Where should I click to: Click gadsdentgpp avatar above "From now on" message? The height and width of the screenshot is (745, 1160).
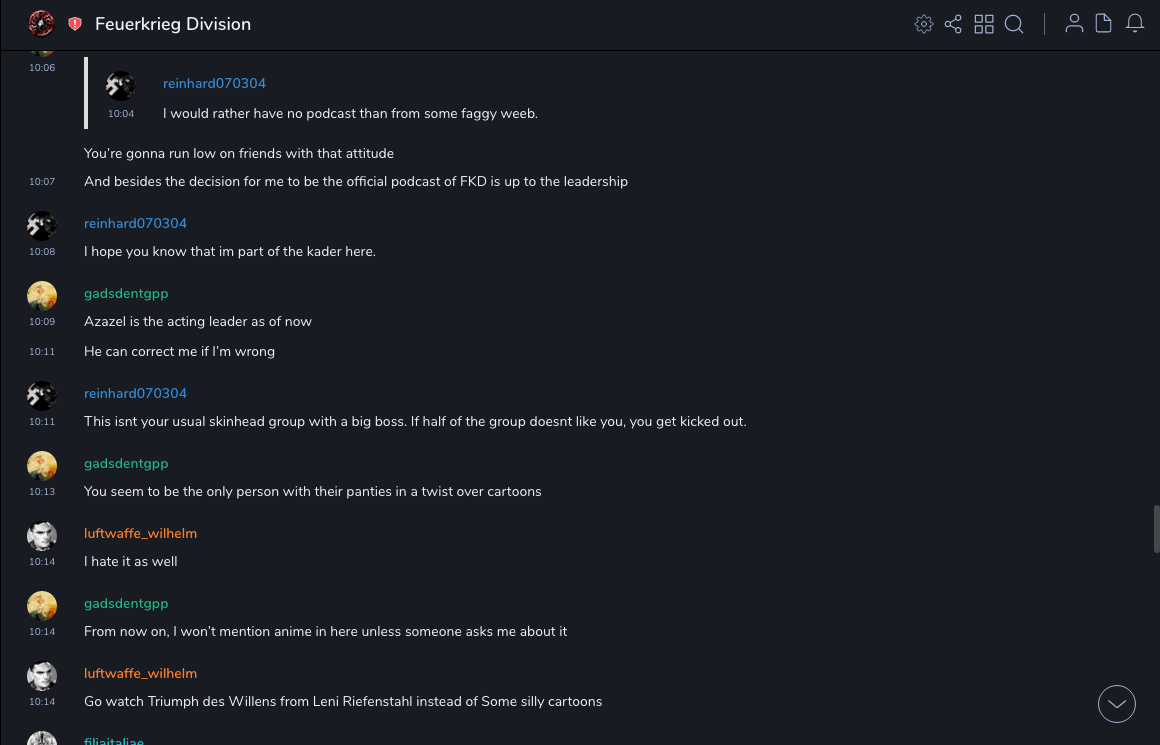point(42,606)
